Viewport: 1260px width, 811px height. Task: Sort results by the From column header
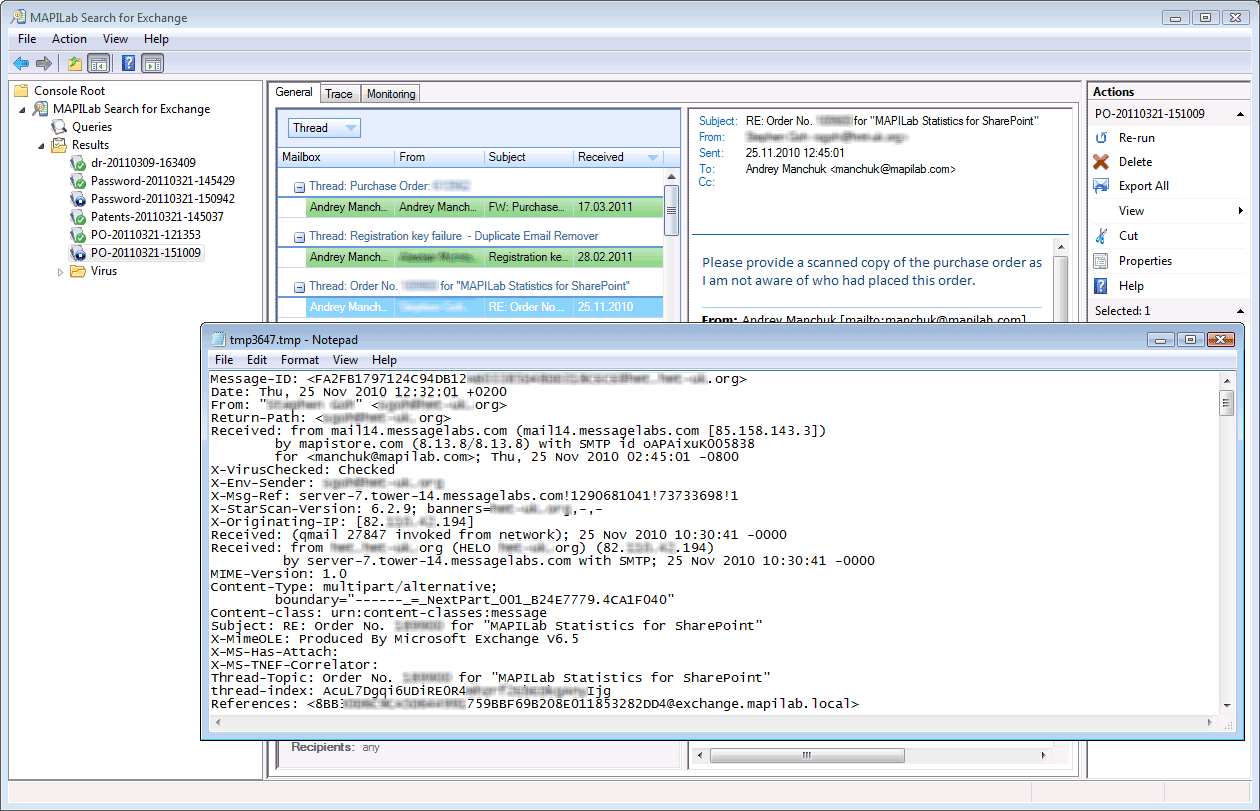[439, 157]
